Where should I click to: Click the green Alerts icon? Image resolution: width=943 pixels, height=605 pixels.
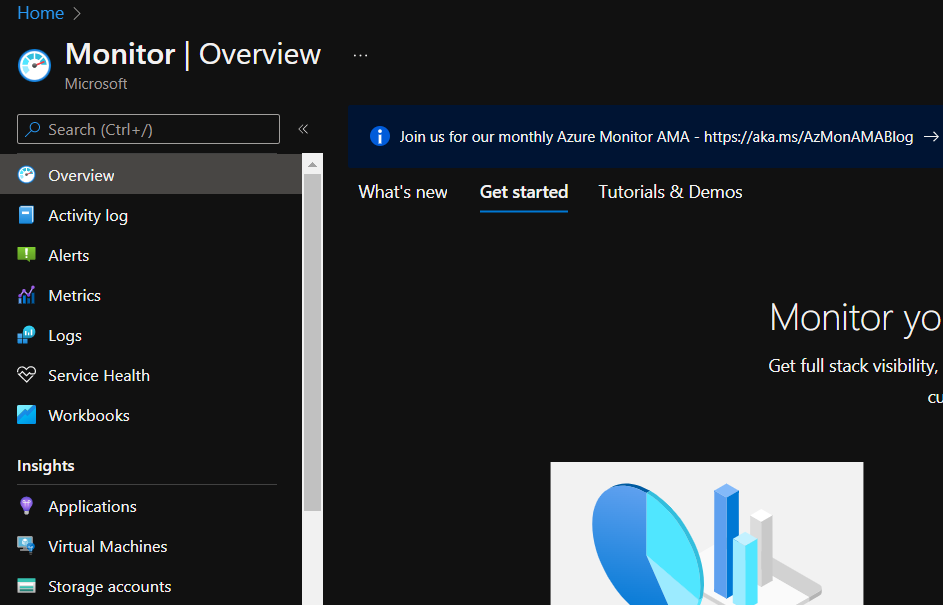[x=27, y=255]
